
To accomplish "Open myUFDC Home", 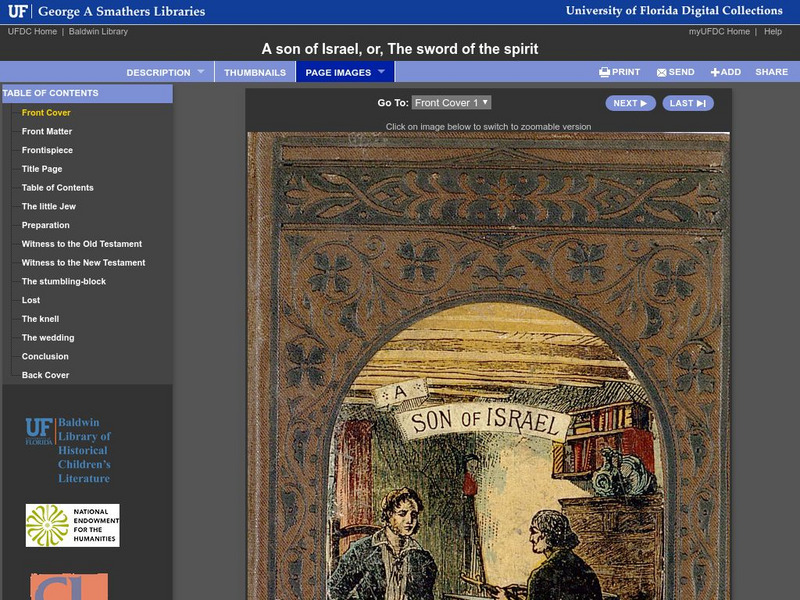I will (x=719, y=32).
